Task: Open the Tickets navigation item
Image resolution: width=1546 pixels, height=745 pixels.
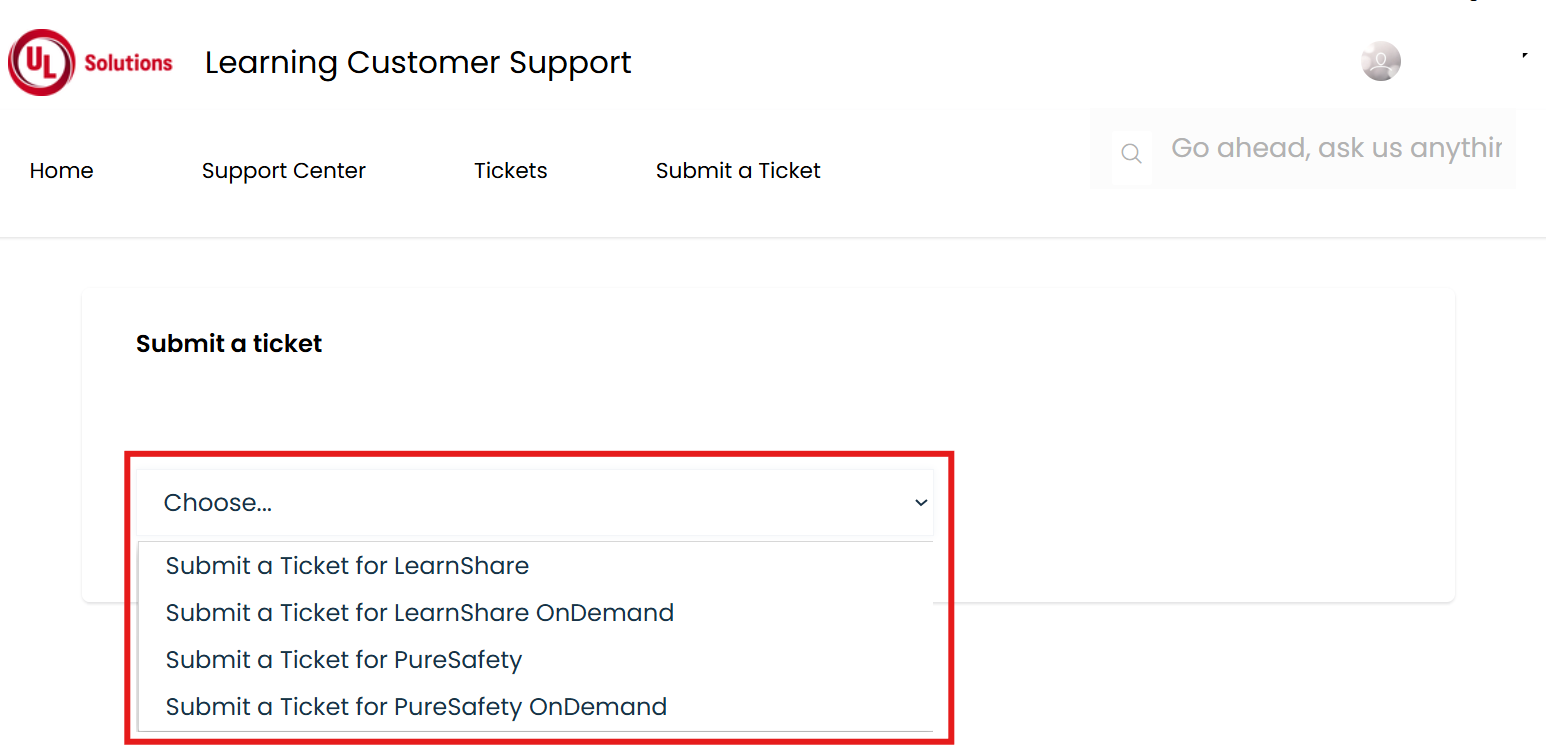Action: 511,171
